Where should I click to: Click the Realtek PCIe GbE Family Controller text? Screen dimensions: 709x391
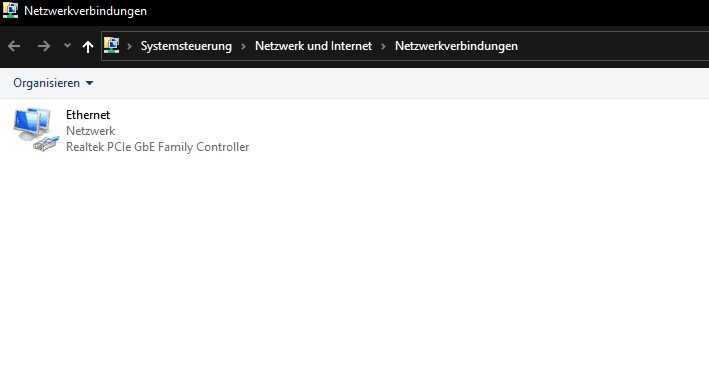pyautogui.click(x=157, y=147)
